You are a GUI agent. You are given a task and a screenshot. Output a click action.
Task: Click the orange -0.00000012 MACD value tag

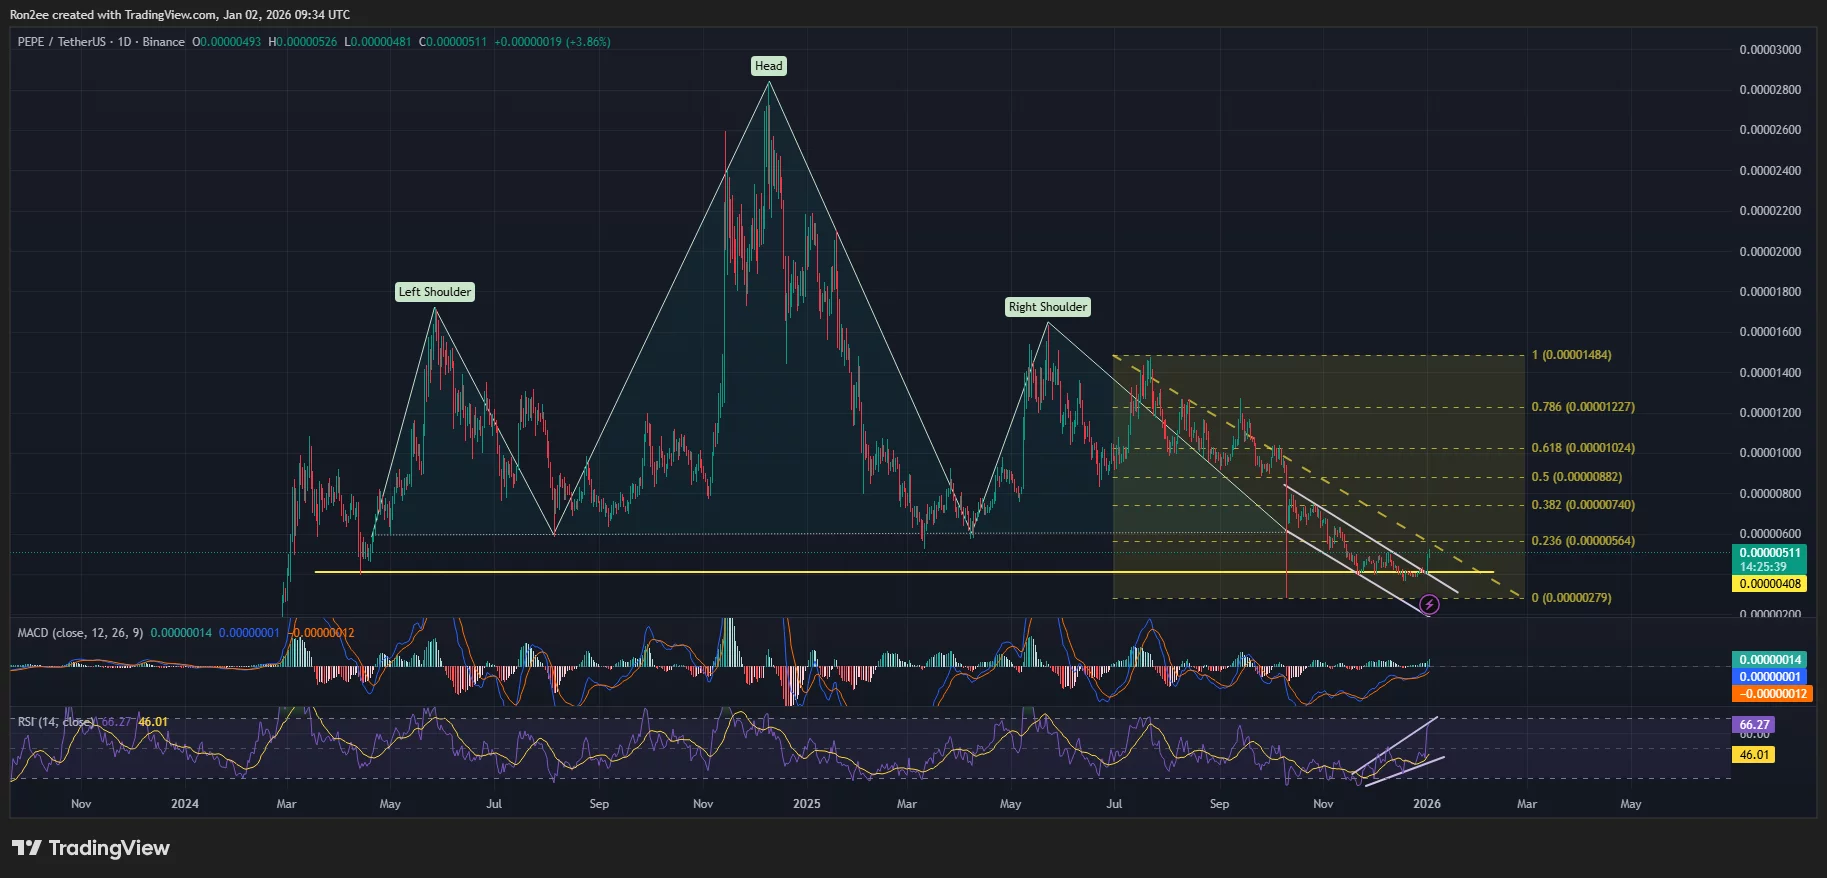point(1772,694)
